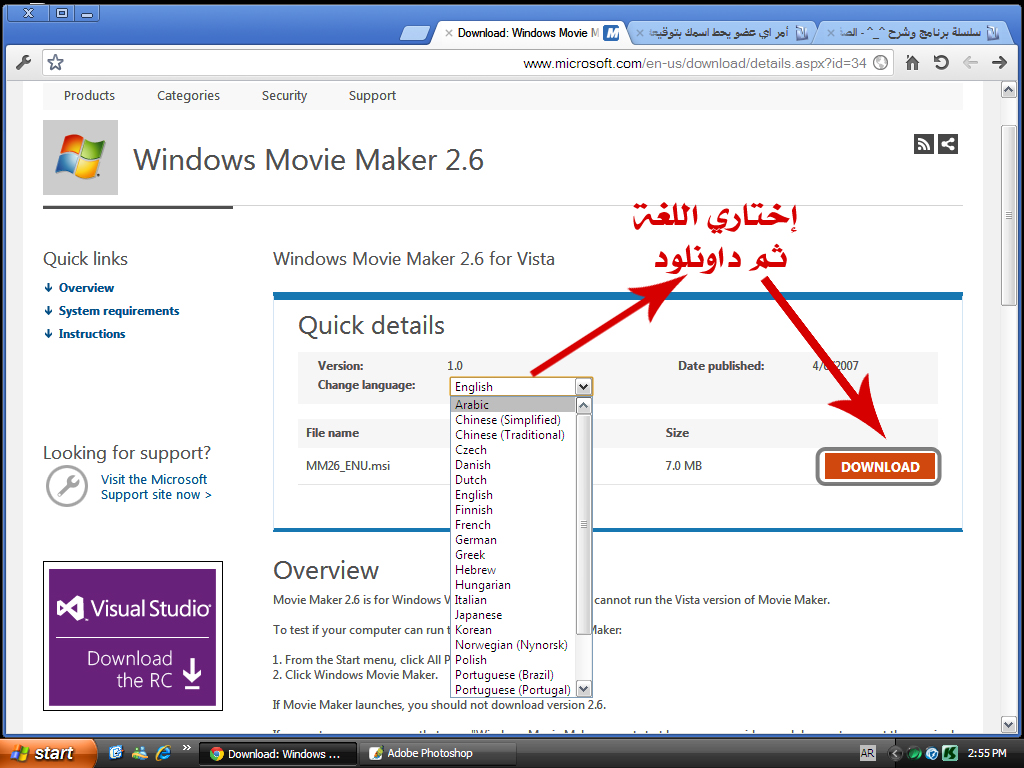Open the Start menu
The image size is (1024, 768).
[47, 753]
